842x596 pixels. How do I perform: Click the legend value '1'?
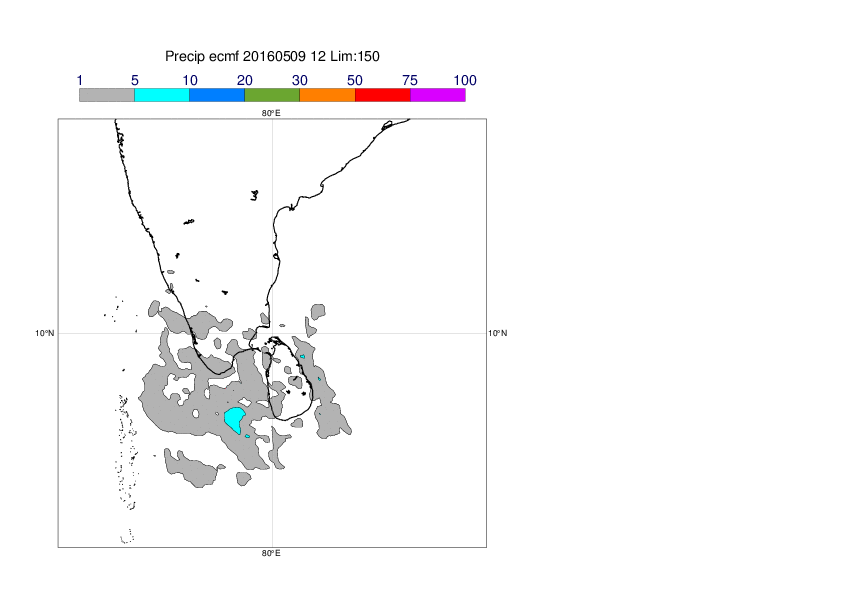(79, 81)
